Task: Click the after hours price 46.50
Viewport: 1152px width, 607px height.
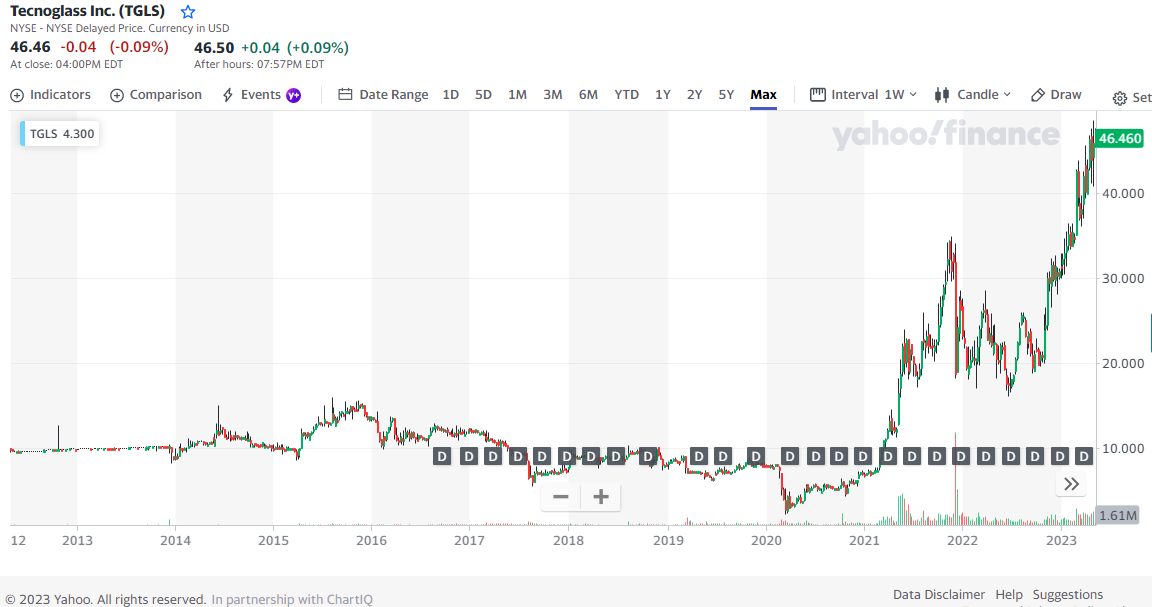Action: coord(214,48)
